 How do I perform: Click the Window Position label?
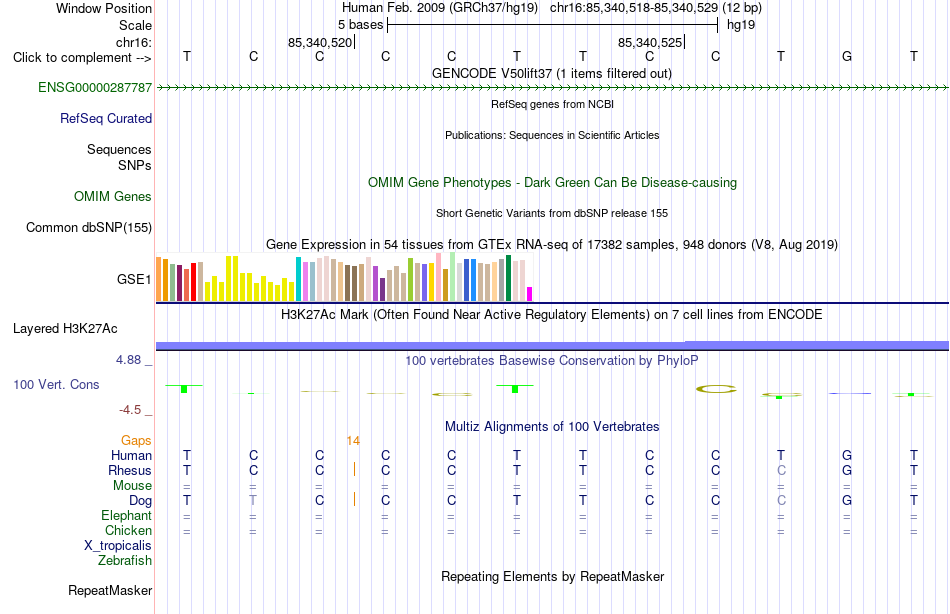(104, 8)
